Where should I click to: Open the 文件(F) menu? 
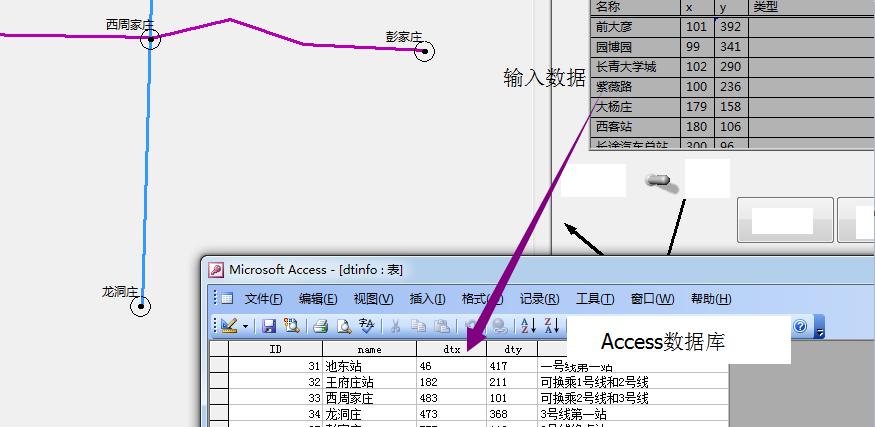tap(263, 299)
